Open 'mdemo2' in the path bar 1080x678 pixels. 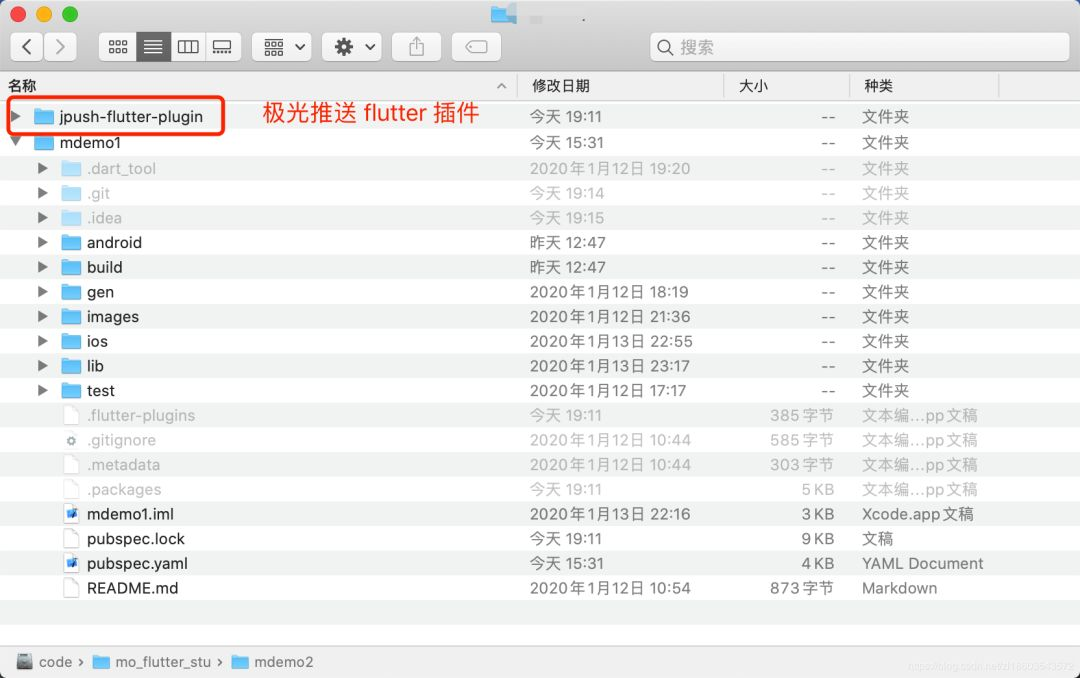283,662
